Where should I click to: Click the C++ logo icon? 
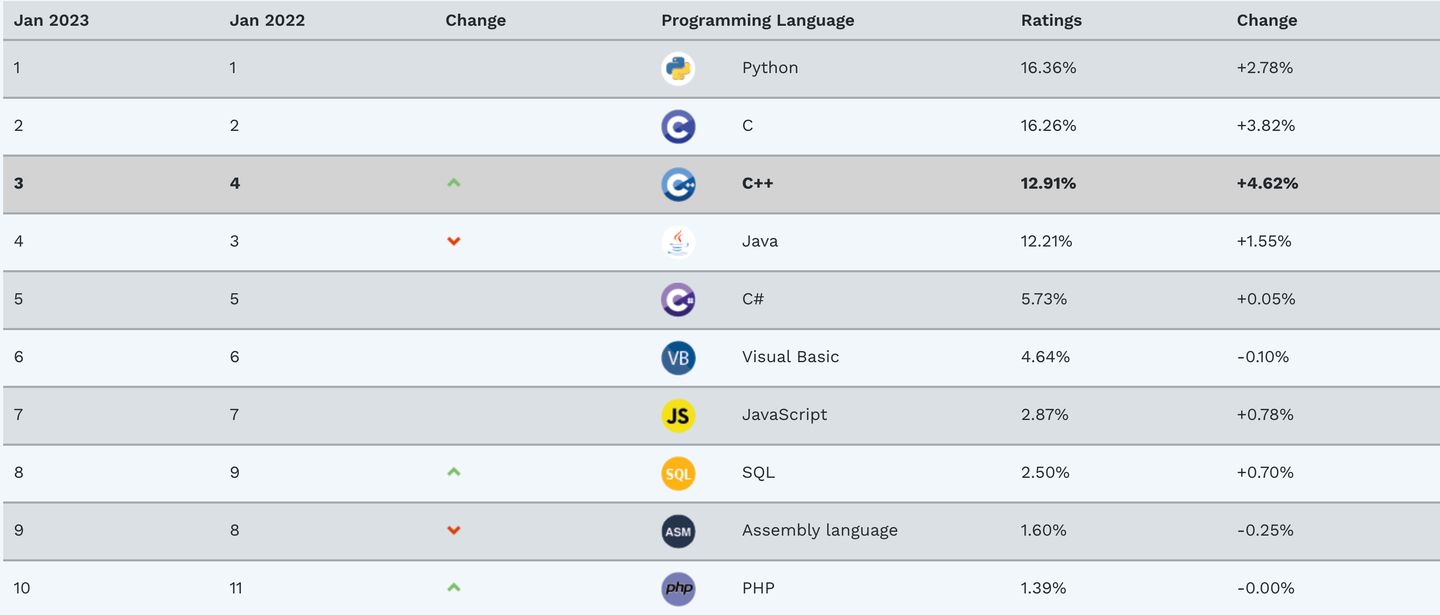point(678,184)
